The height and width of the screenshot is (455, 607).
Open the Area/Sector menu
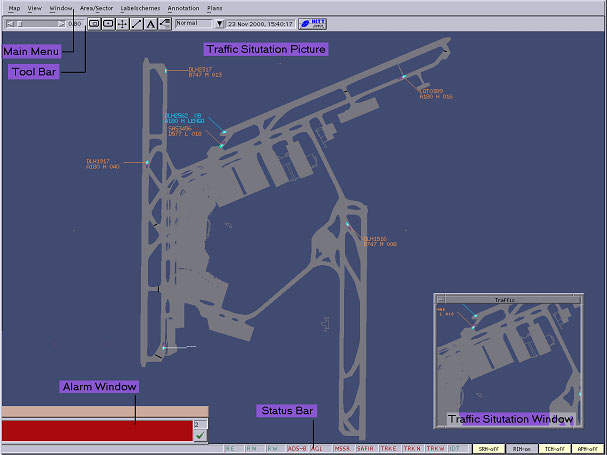click(x=96, y=7)
